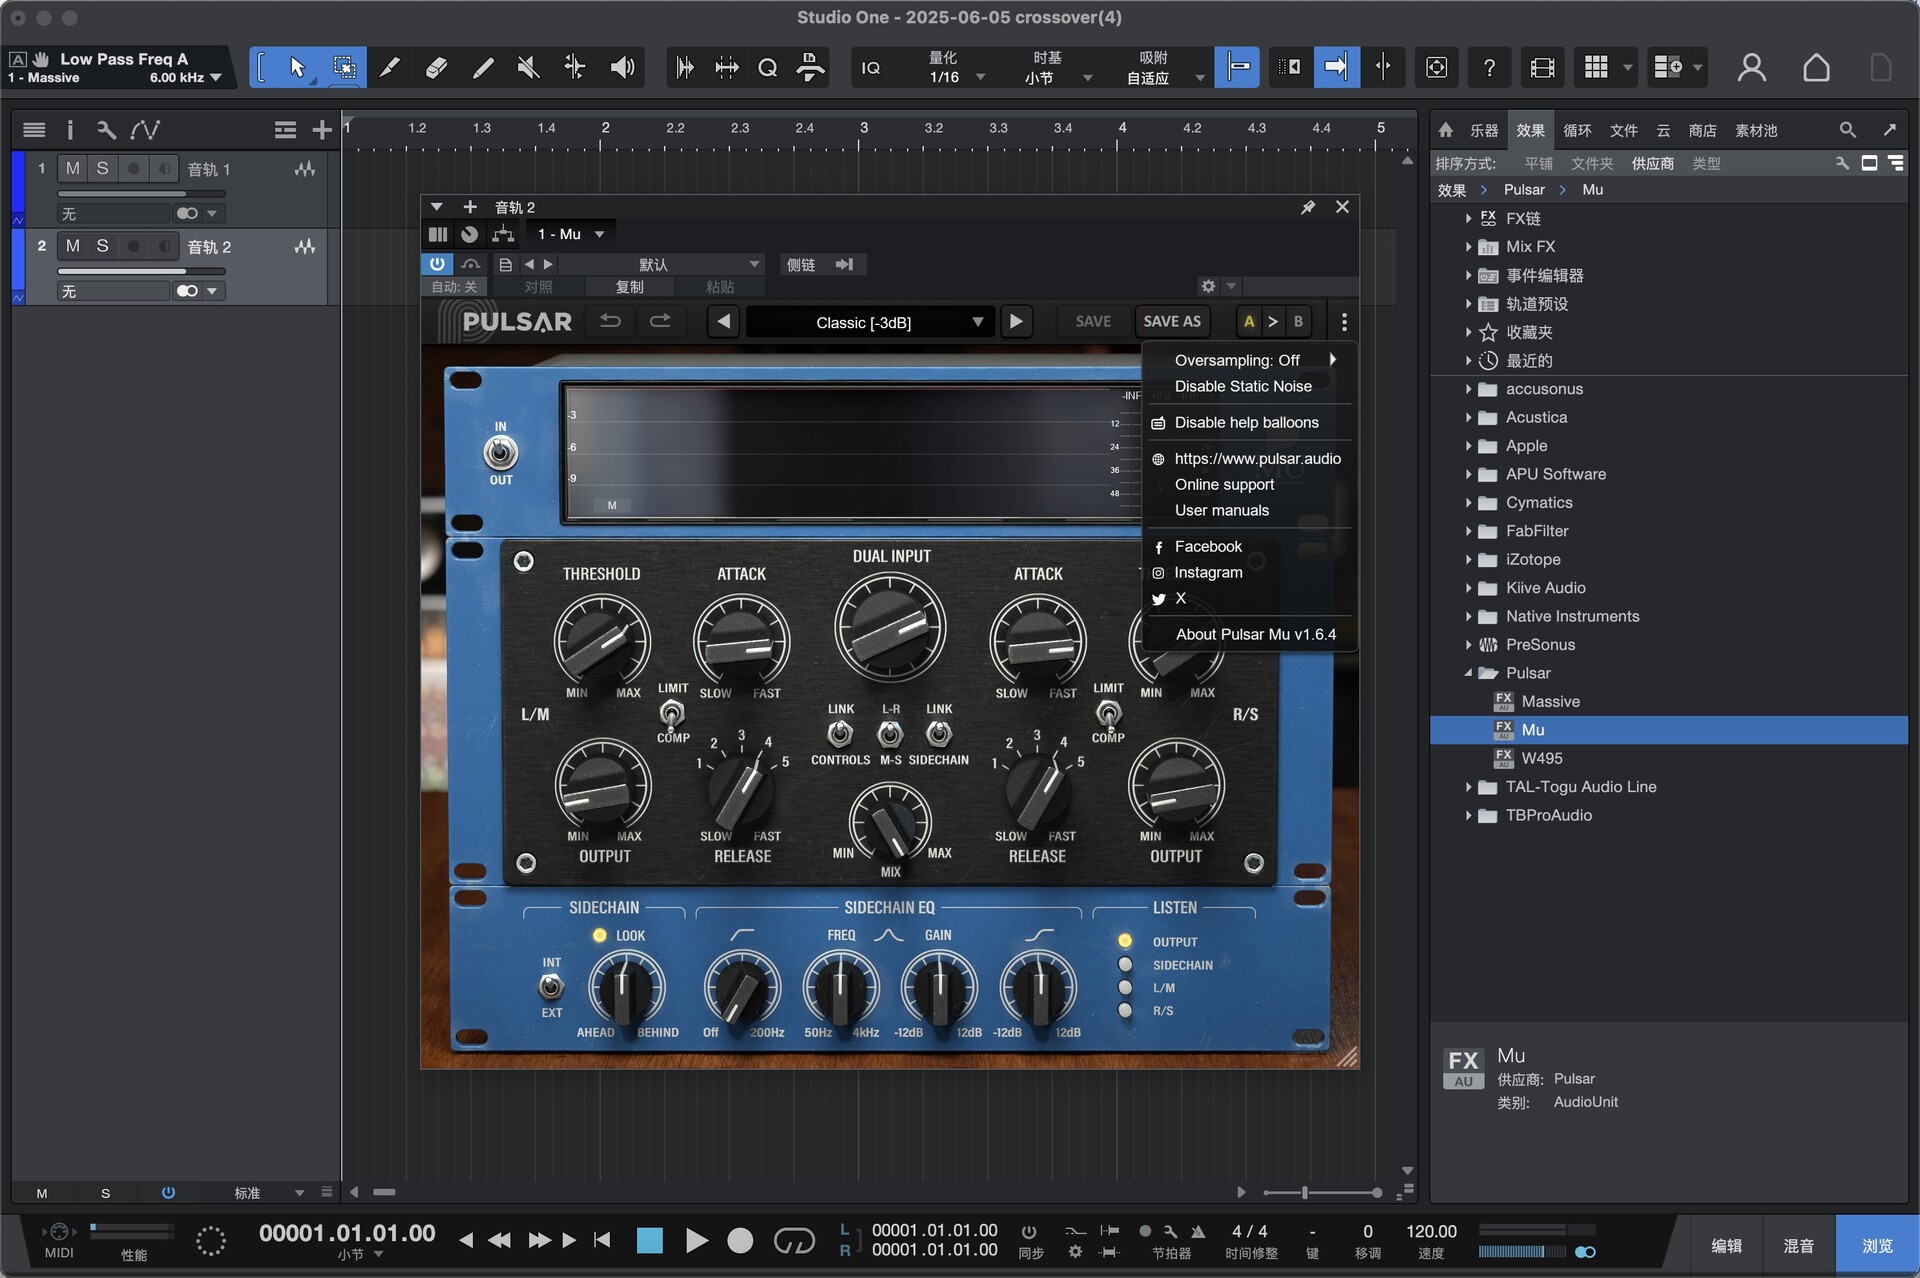Click the MIX knob
Viewport: 1920px width, 1278px height.
[890, 822]
